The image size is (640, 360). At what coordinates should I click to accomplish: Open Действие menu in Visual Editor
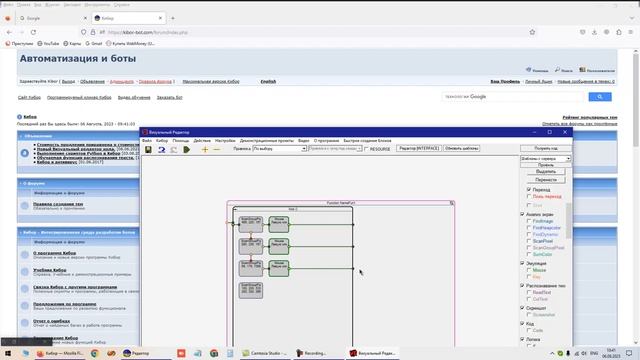202,140
